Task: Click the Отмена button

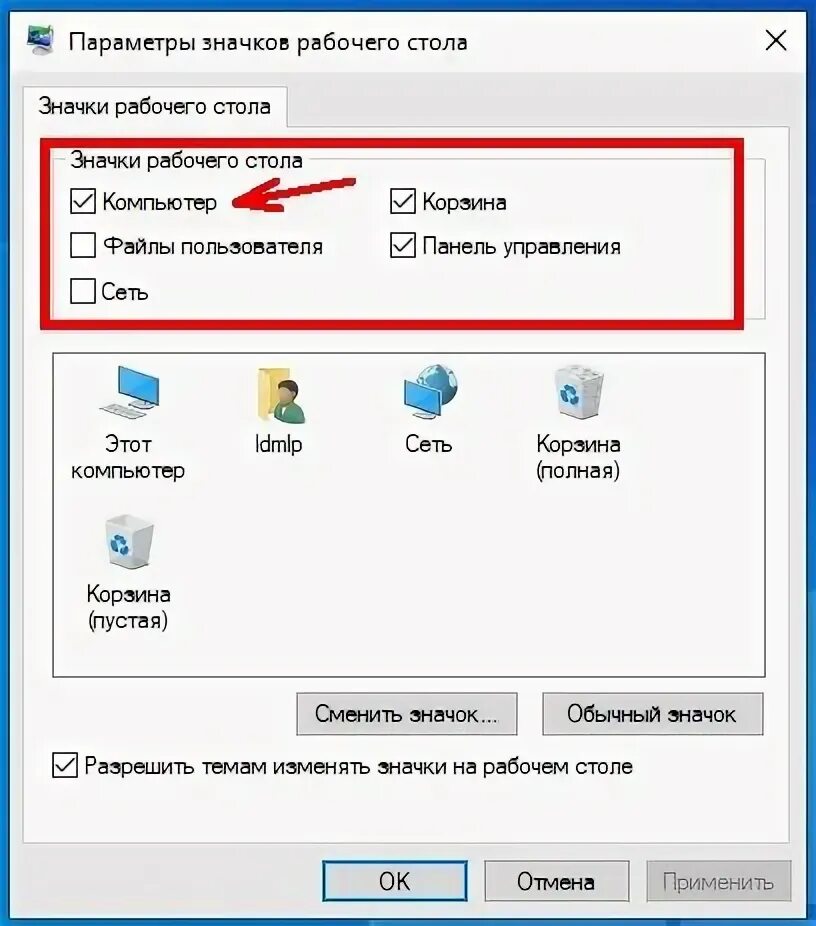Action: (556, 881)
